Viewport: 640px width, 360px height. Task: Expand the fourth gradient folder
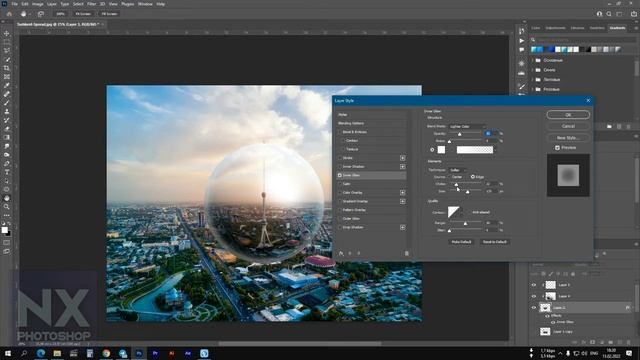[x=533, y=89]
